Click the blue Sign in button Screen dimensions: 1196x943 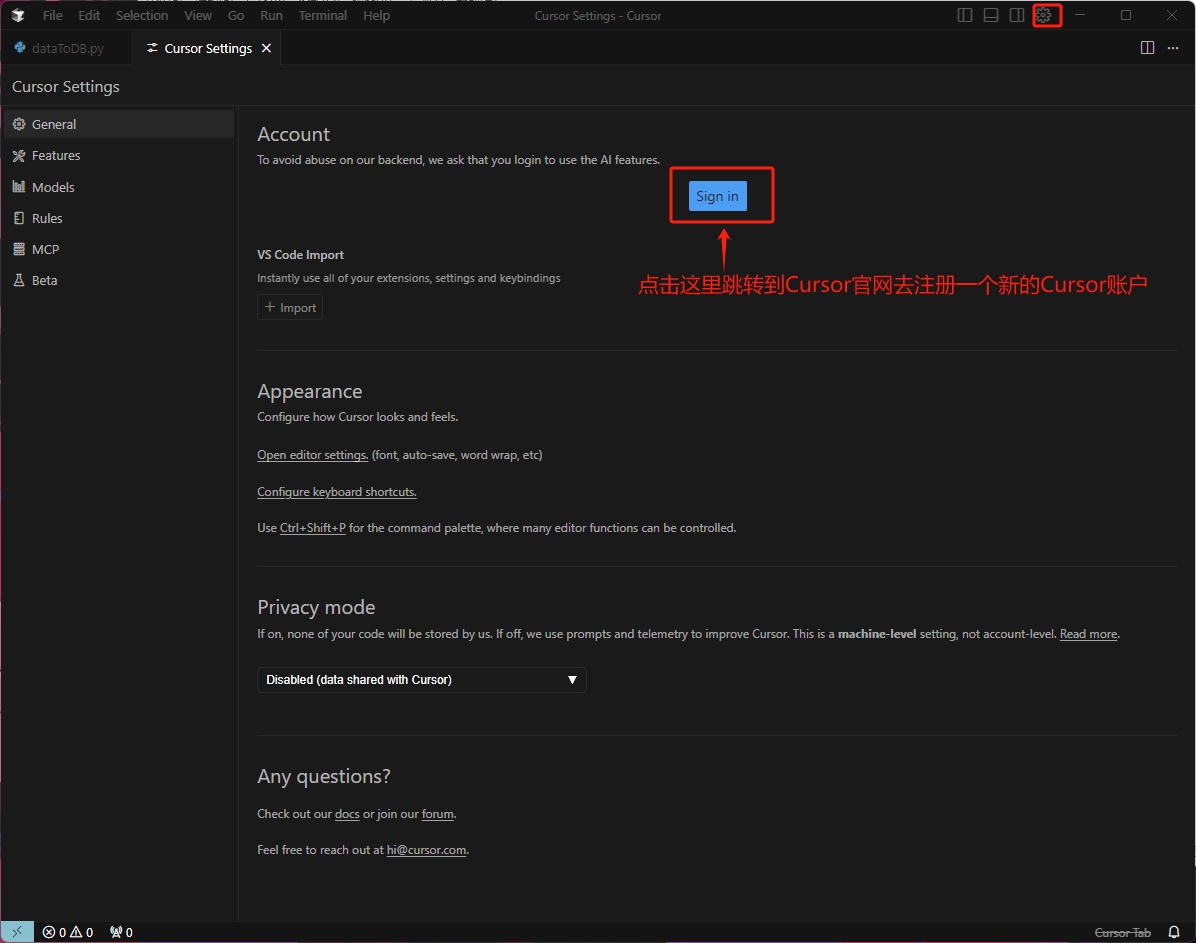(x=717, y=196)
